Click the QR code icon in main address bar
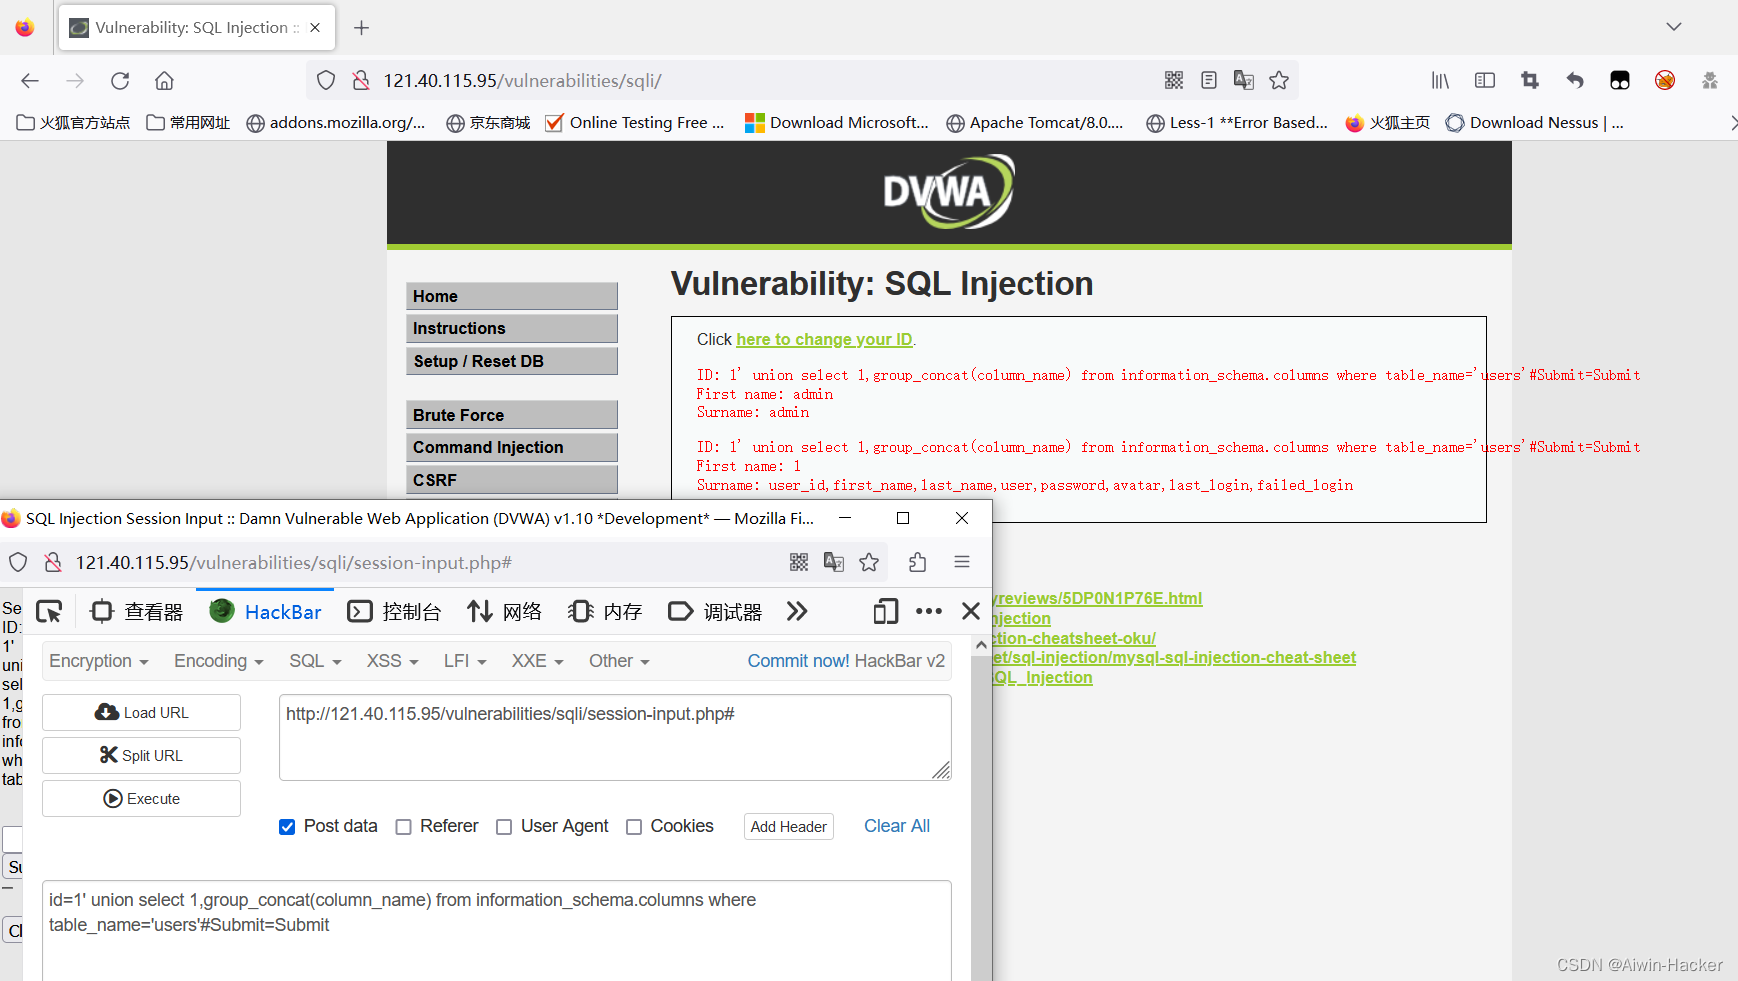 coord(1174,80)
